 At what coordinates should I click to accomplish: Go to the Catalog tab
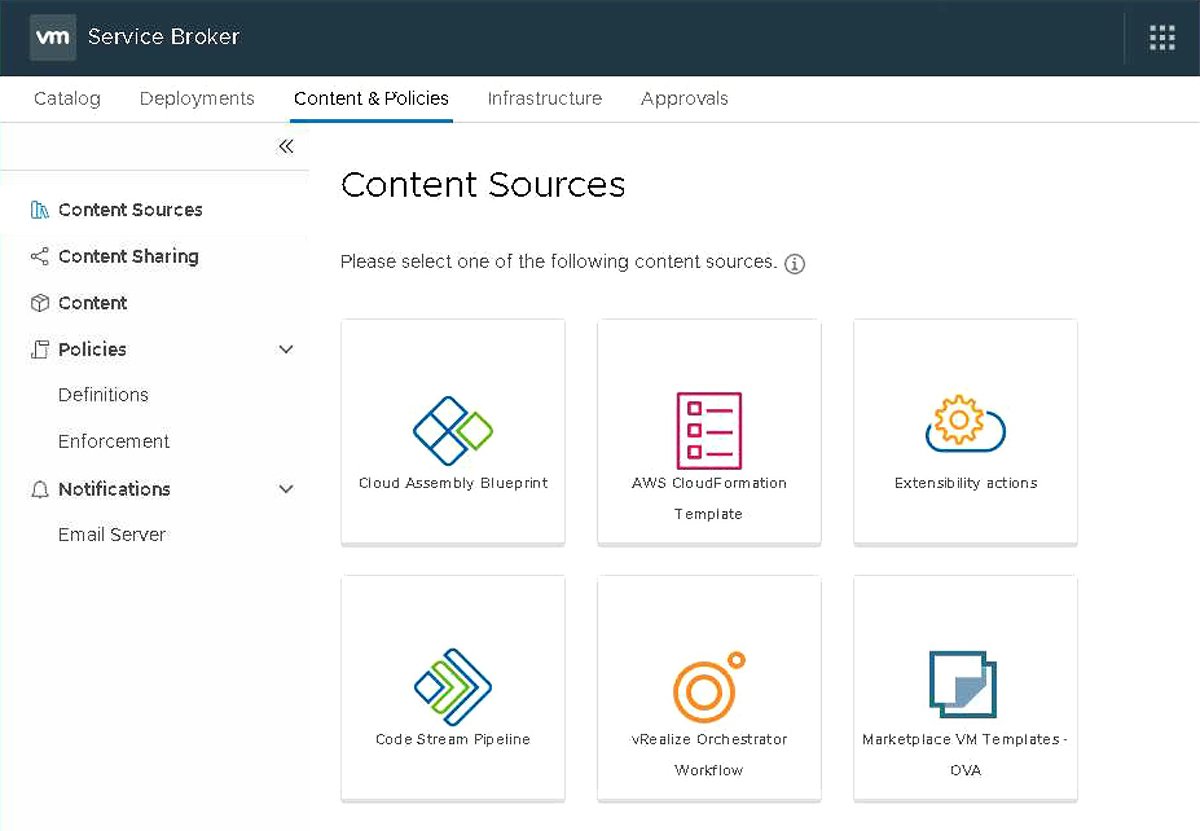[x=67, y=98]
